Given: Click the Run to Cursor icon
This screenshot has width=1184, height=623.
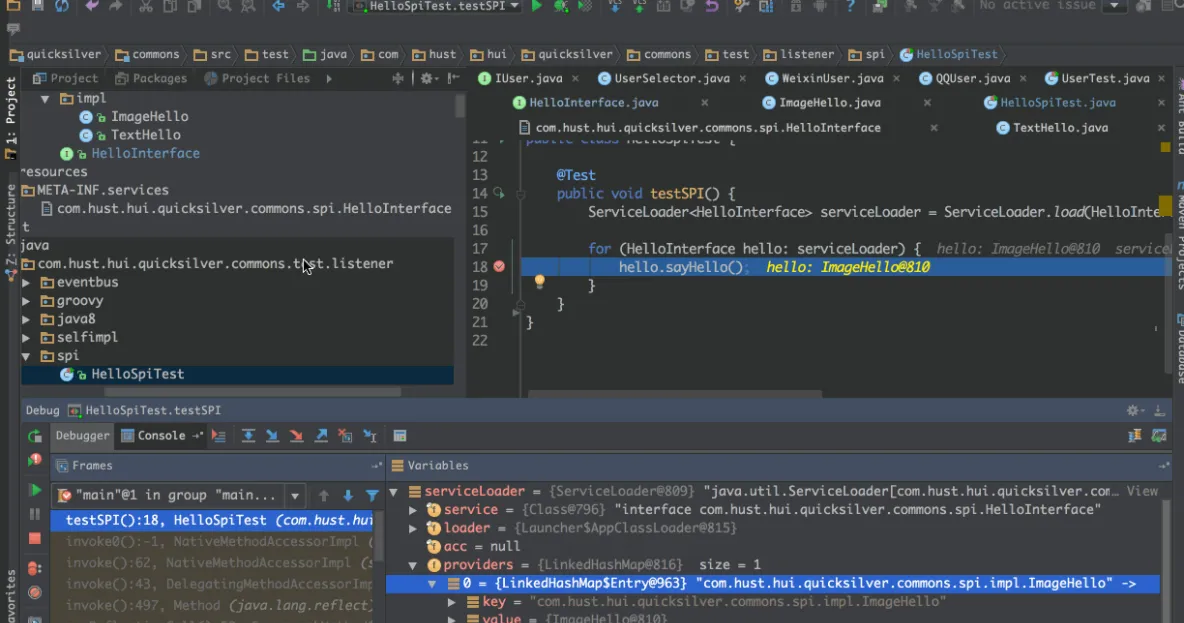Looking at the screenshot, I should coord(370,436).
